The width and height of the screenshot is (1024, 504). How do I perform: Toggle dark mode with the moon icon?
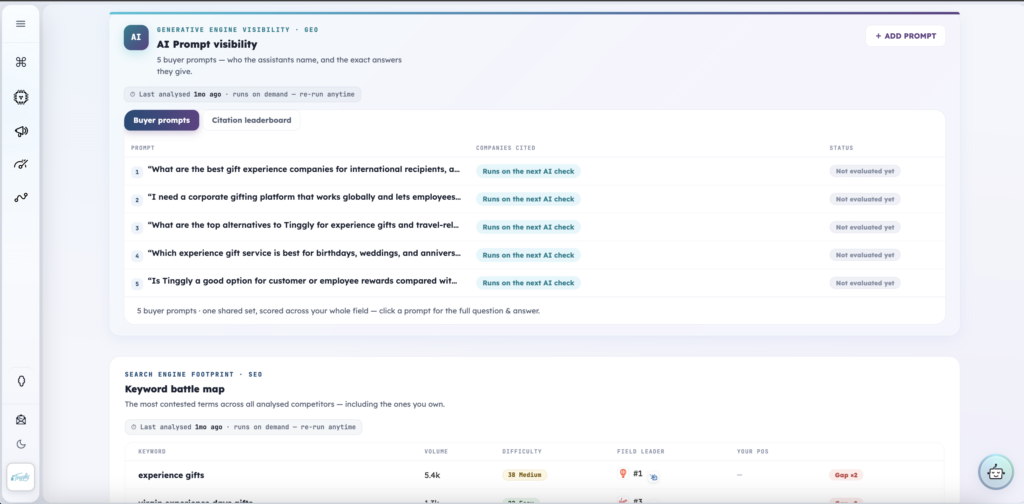(x=21, y=444)
